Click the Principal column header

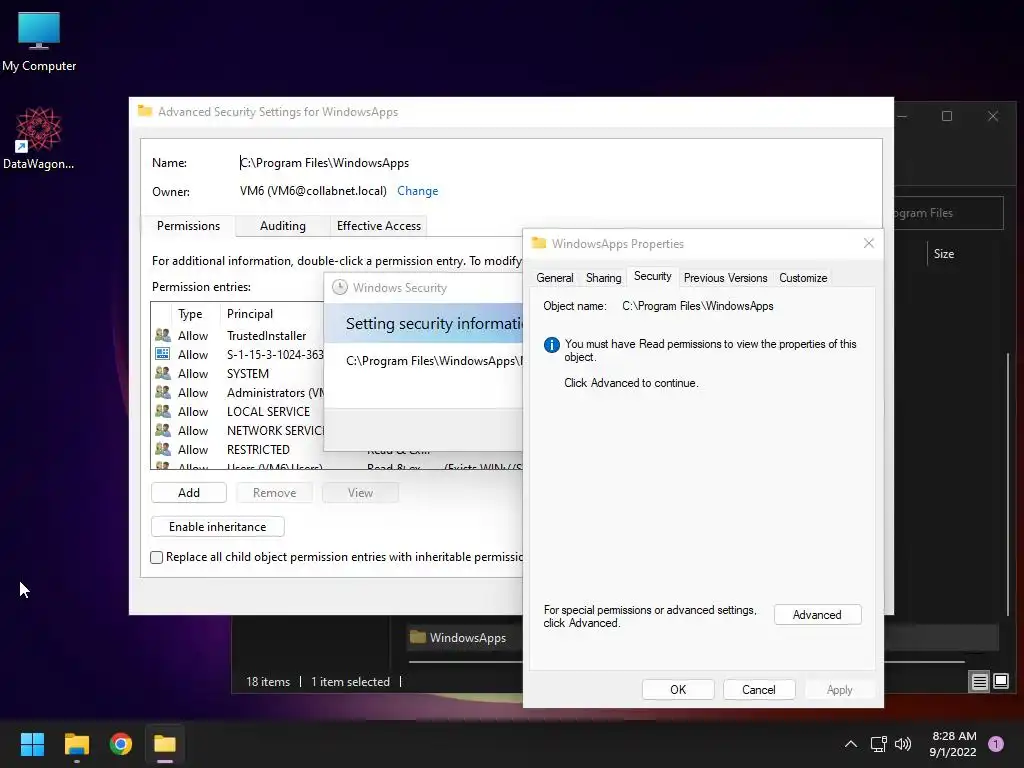249,314
